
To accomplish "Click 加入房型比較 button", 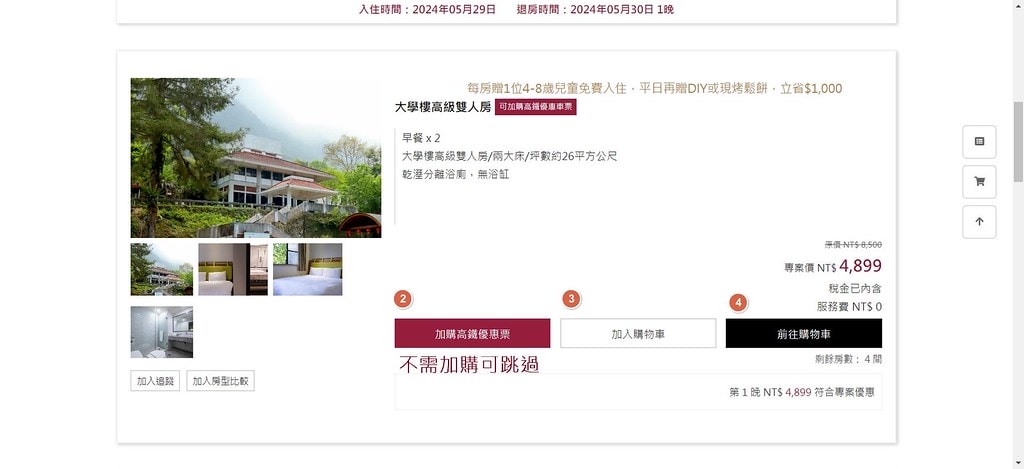I will coord(220,381).
